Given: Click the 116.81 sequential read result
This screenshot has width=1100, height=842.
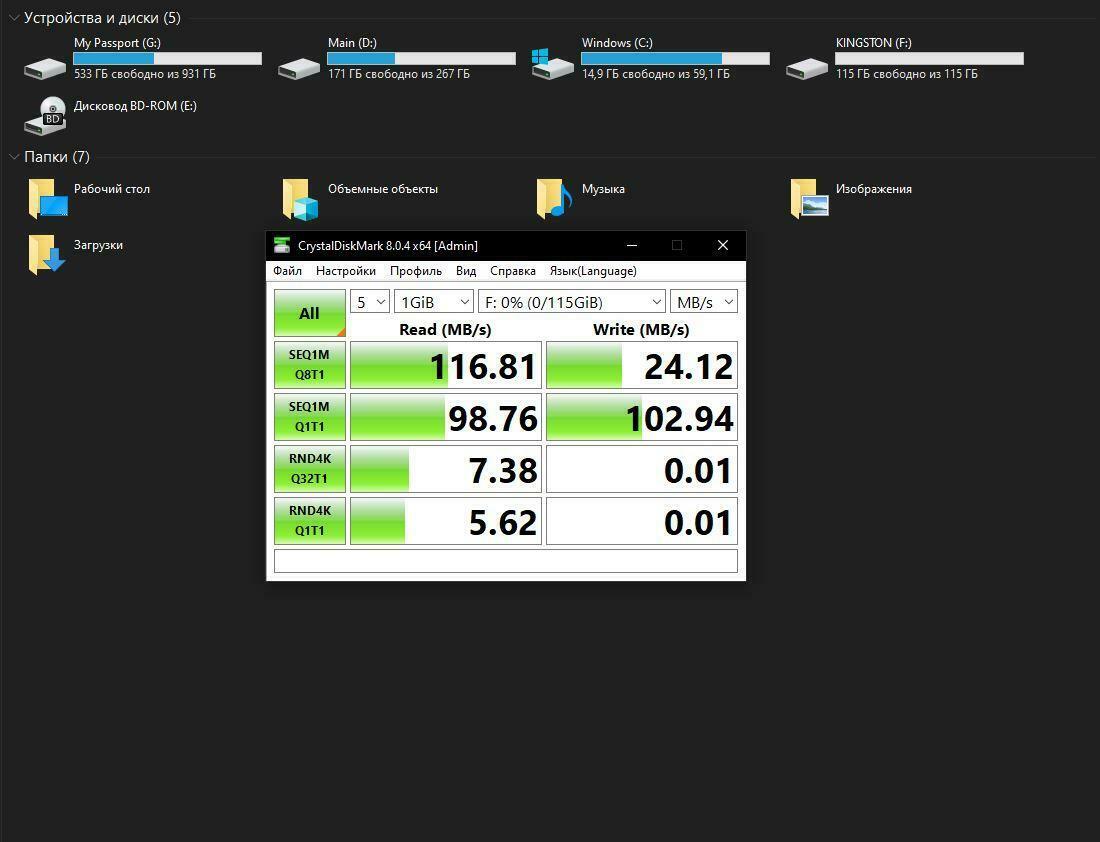Looking at the screenshot, I should click(446, 365).
